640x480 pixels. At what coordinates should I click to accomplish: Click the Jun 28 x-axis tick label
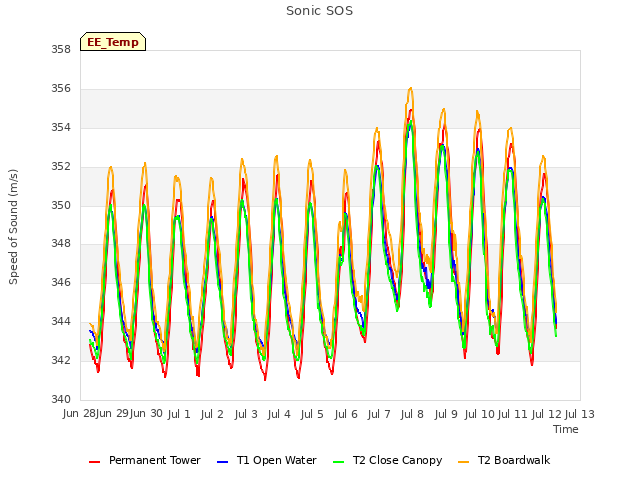click(80, 414)
